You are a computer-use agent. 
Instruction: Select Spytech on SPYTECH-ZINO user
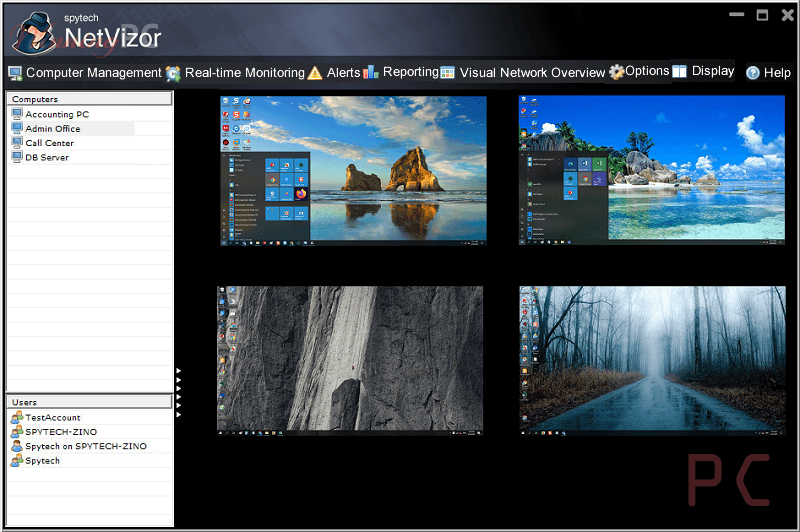click(90, 446)
